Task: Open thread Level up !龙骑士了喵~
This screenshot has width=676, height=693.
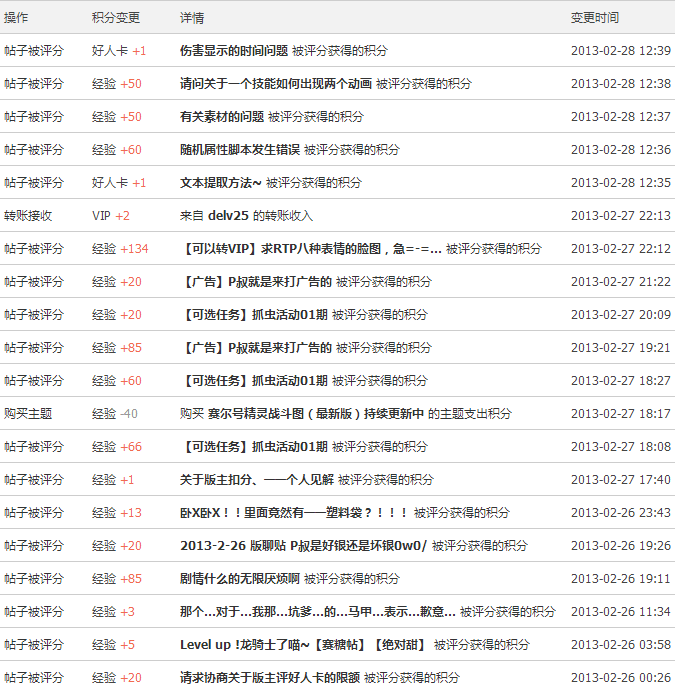Action: point(304,644)
